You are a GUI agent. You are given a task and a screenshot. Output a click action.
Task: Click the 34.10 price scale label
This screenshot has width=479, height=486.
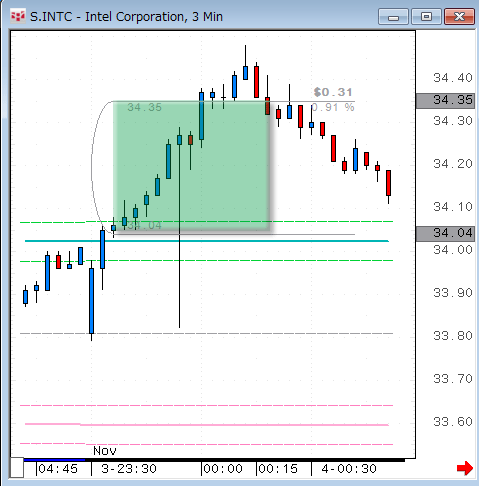(453, 207)
